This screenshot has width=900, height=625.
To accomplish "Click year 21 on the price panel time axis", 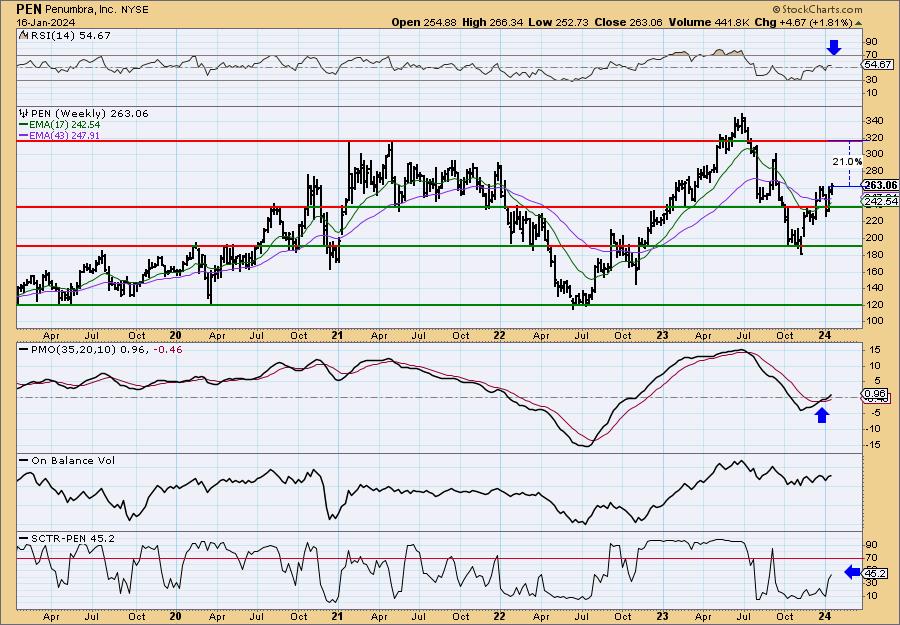I will pos(337,336).
